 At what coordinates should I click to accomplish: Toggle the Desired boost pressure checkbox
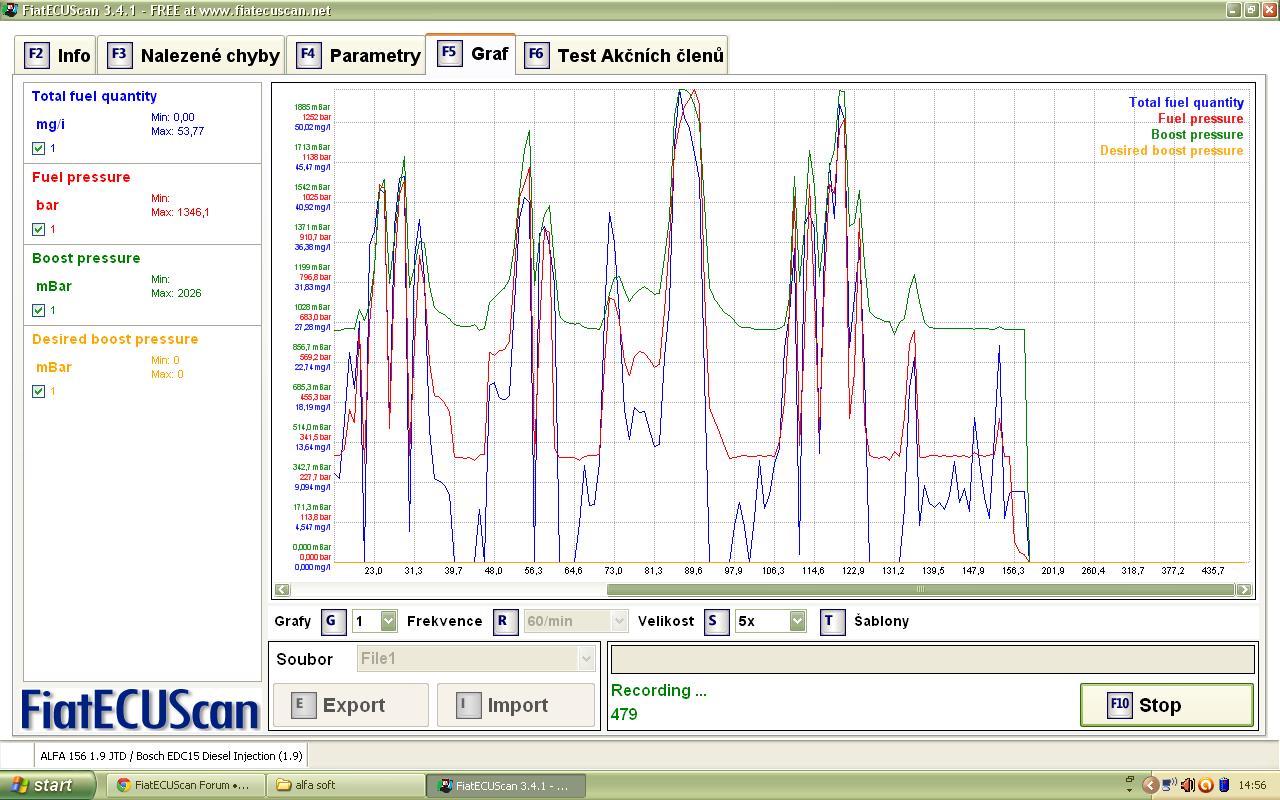38,391
